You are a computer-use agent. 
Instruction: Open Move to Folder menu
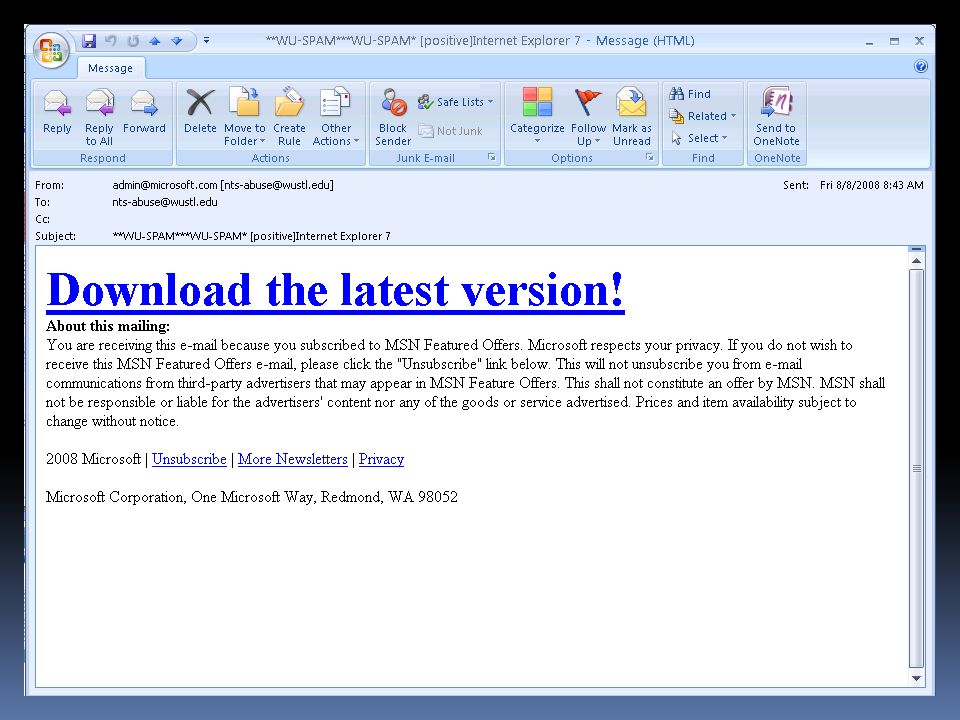[x=245, y=118]
